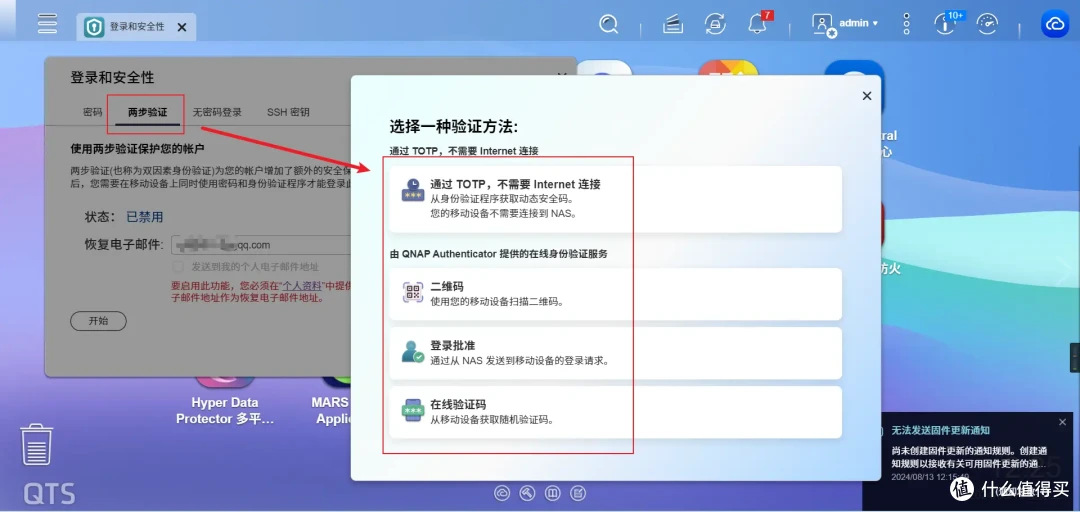1080x512 pixels.
Task: Click the 使用两步验证保护您的帐户 heading
Action: [x=137, y=148]
